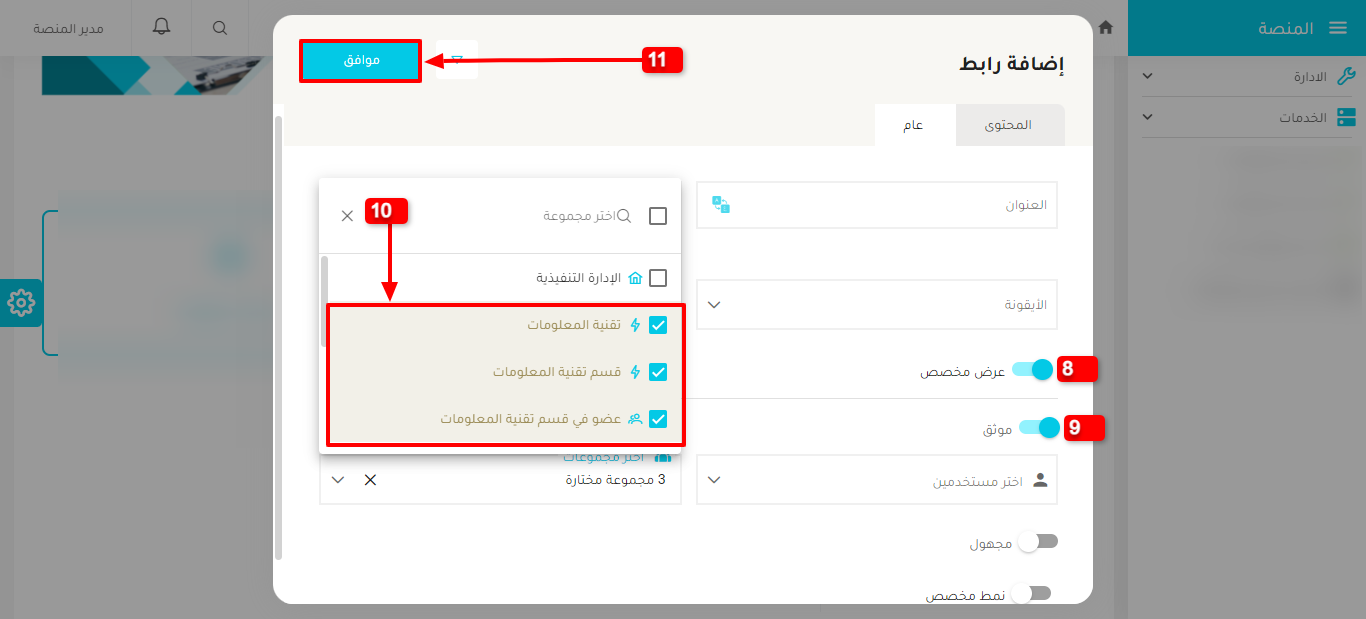
Task: Clear selected groups with the X button
Action: pyautogui.click(x=371, y=479)
